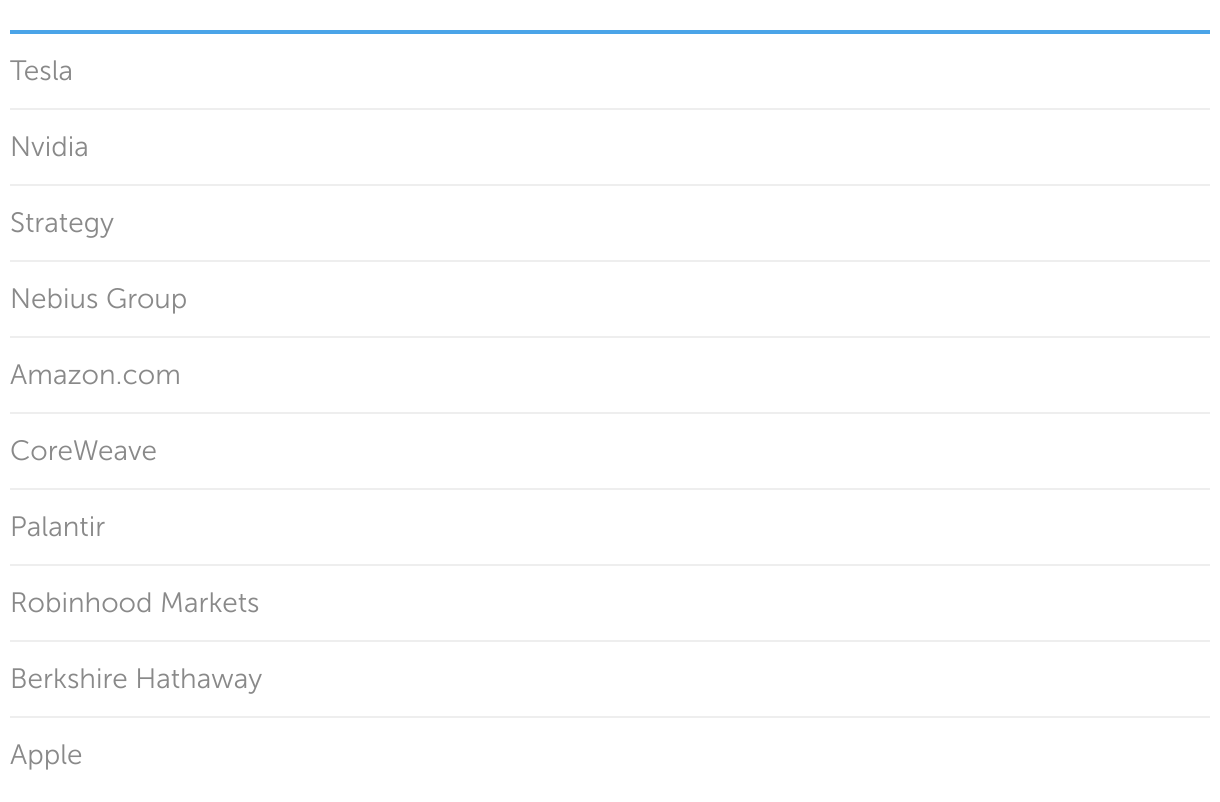Click the Palantir company name
This screenshot has height=802, width=1220.
coord(57,527)
